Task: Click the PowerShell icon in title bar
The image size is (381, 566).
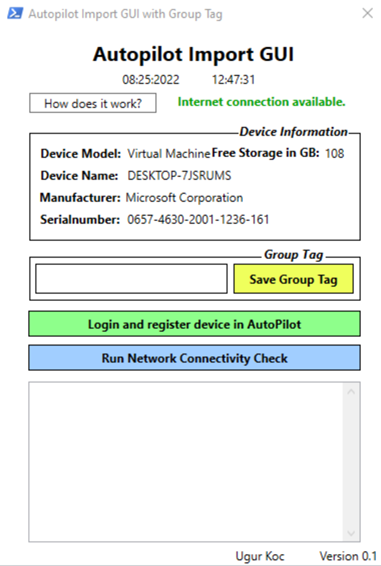Action: tap(15, 13)
